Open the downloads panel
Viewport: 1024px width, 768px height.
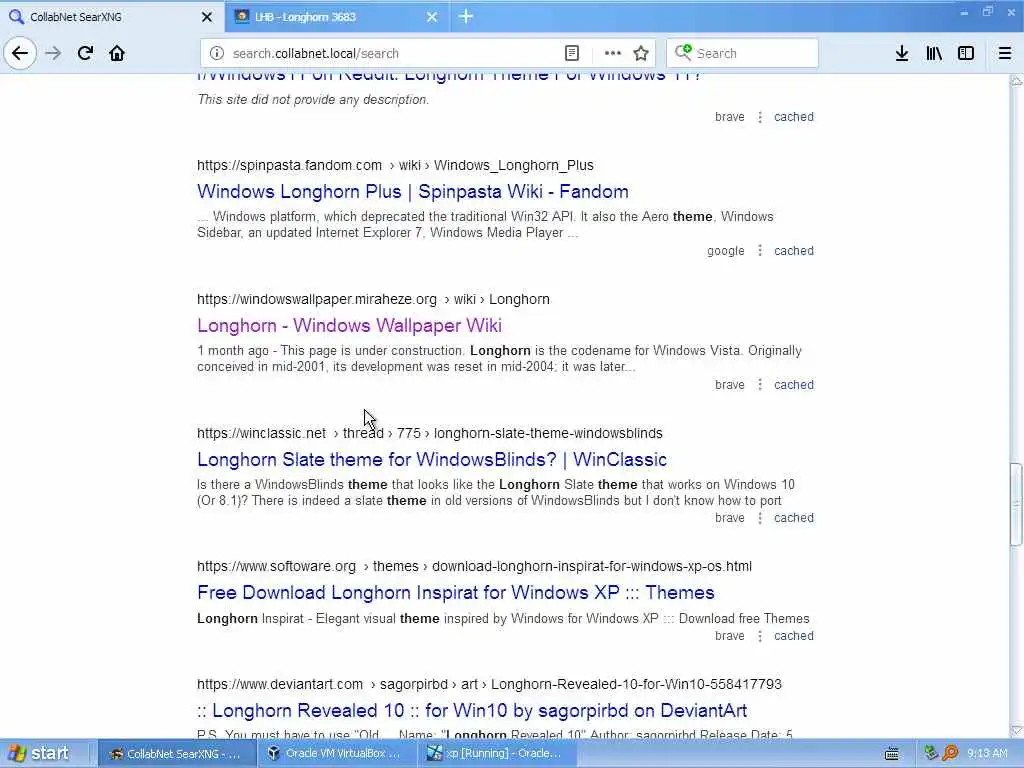(x=901, y=54)
